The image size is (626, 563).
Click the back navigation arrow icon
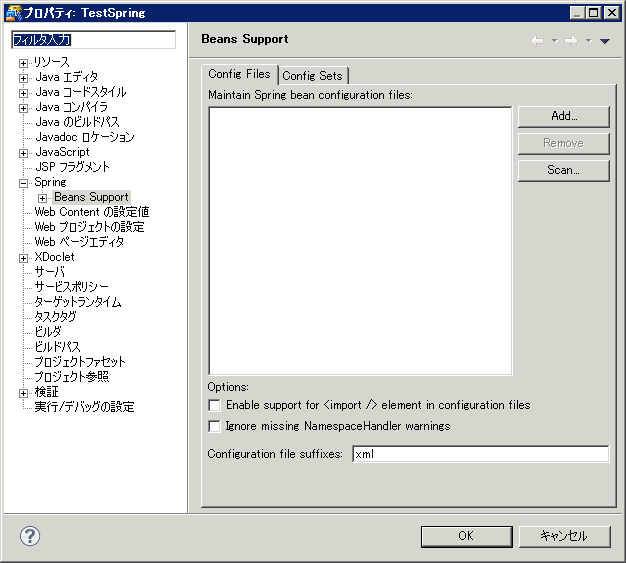[x=537, y=41]
